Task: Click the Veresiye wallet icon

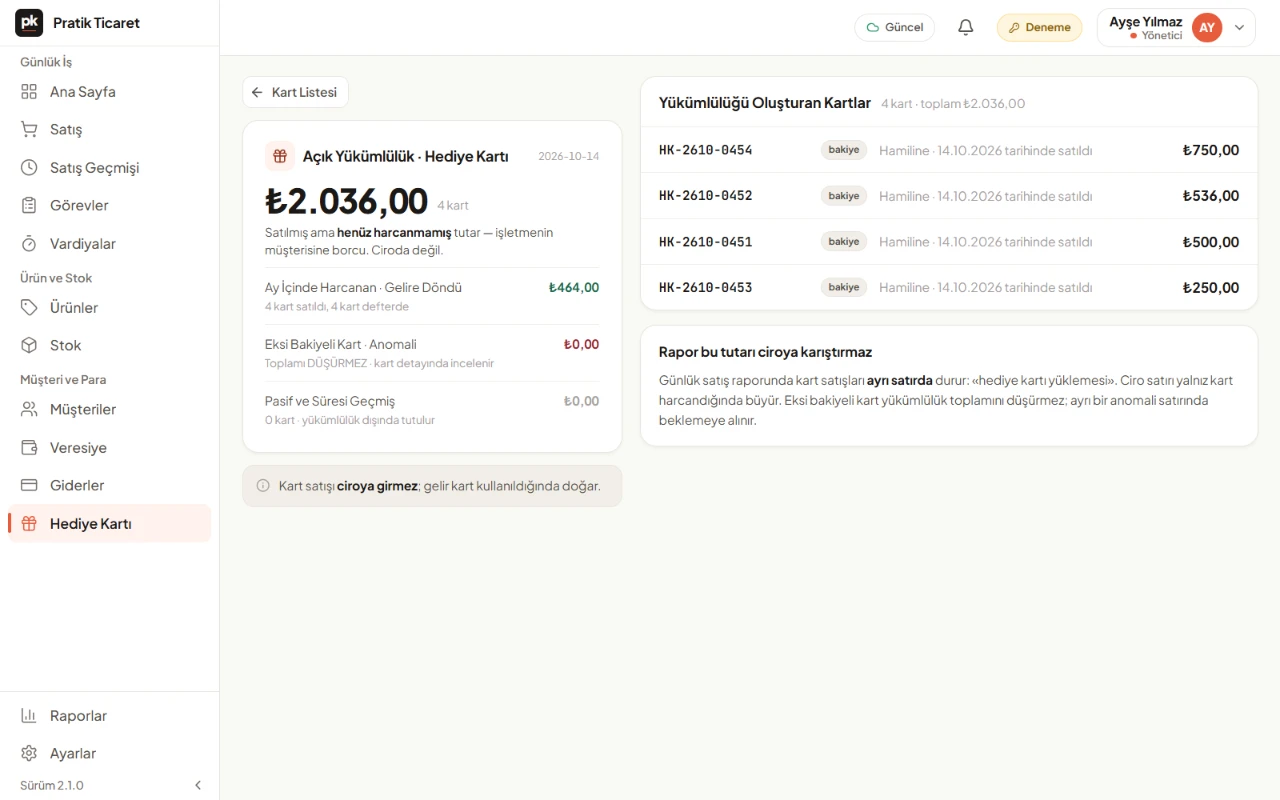Action: click(x=30, y=448)
